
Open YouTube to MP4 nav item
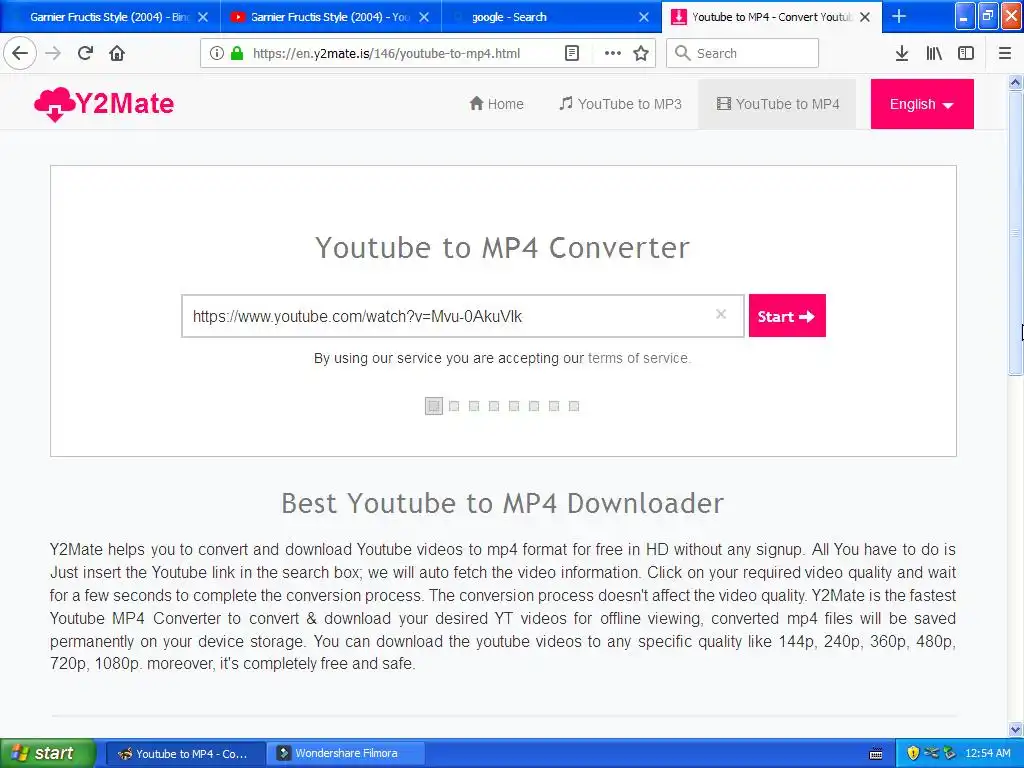(x=777, y=104)
